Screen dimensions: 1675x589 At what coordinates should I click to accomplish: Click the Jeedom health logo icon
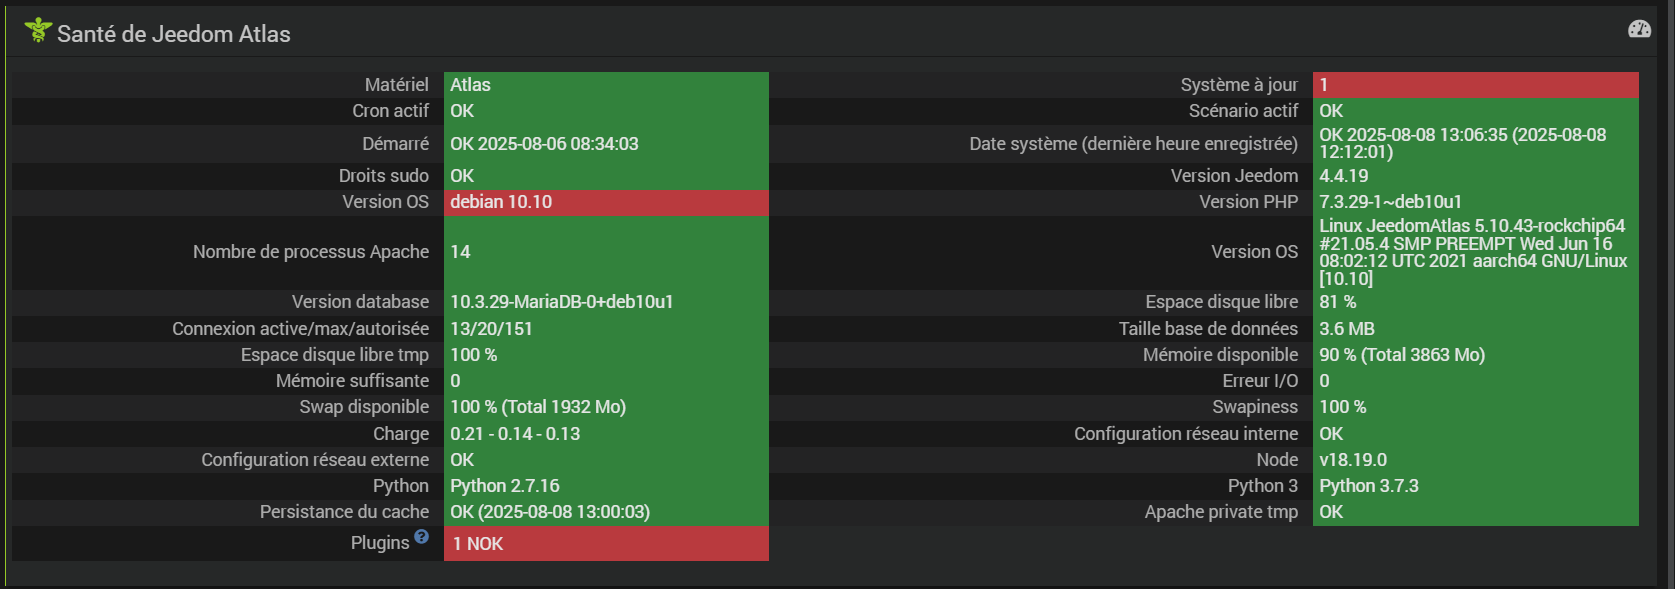[x=38, y=31]
